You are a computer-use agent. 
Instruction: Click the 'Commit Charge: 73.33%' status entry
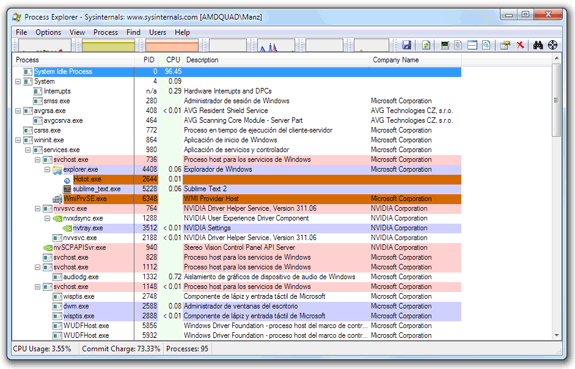pos(121,349)
